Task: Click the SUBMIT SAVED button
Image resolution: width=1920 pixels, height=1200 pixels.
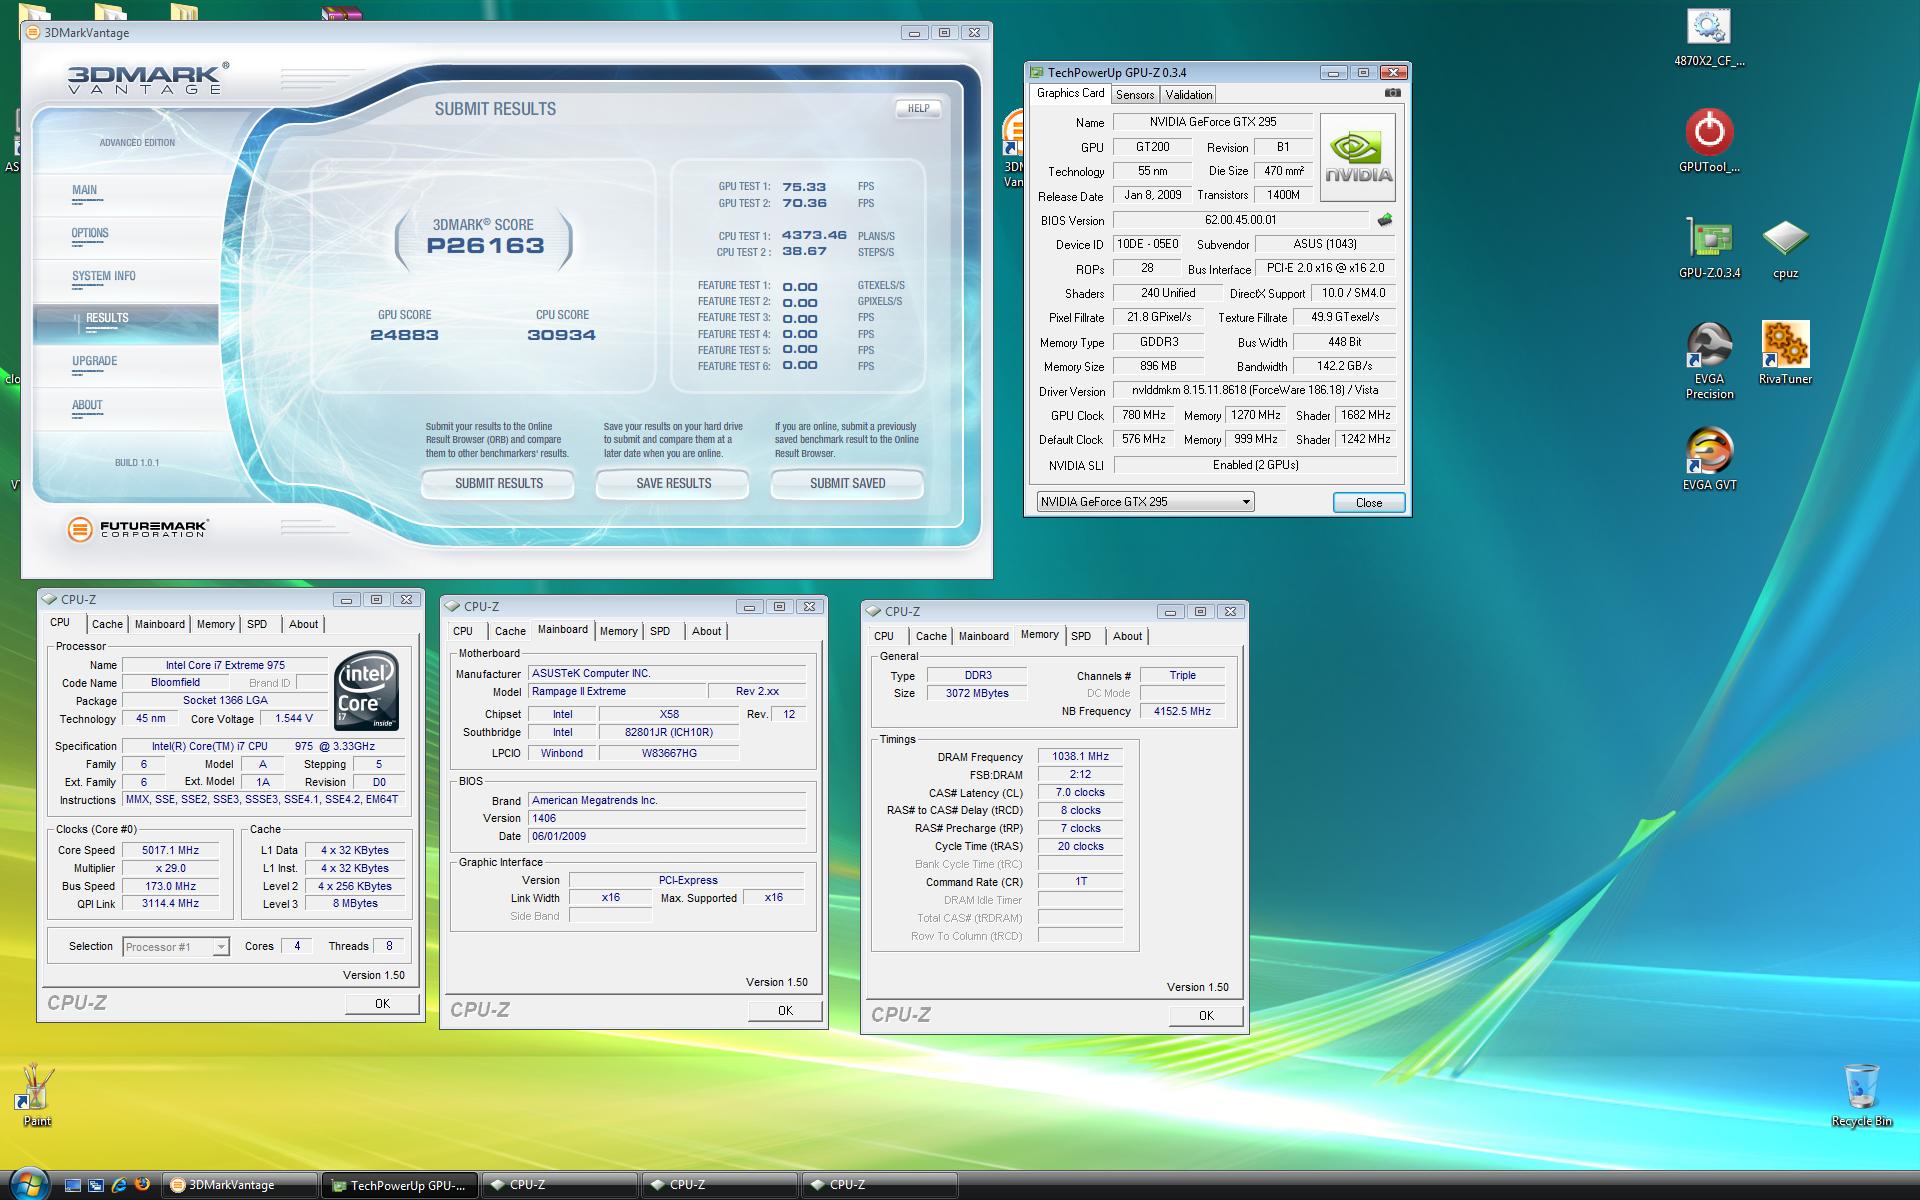Action: pyautogui.click(x=847, y=484)
